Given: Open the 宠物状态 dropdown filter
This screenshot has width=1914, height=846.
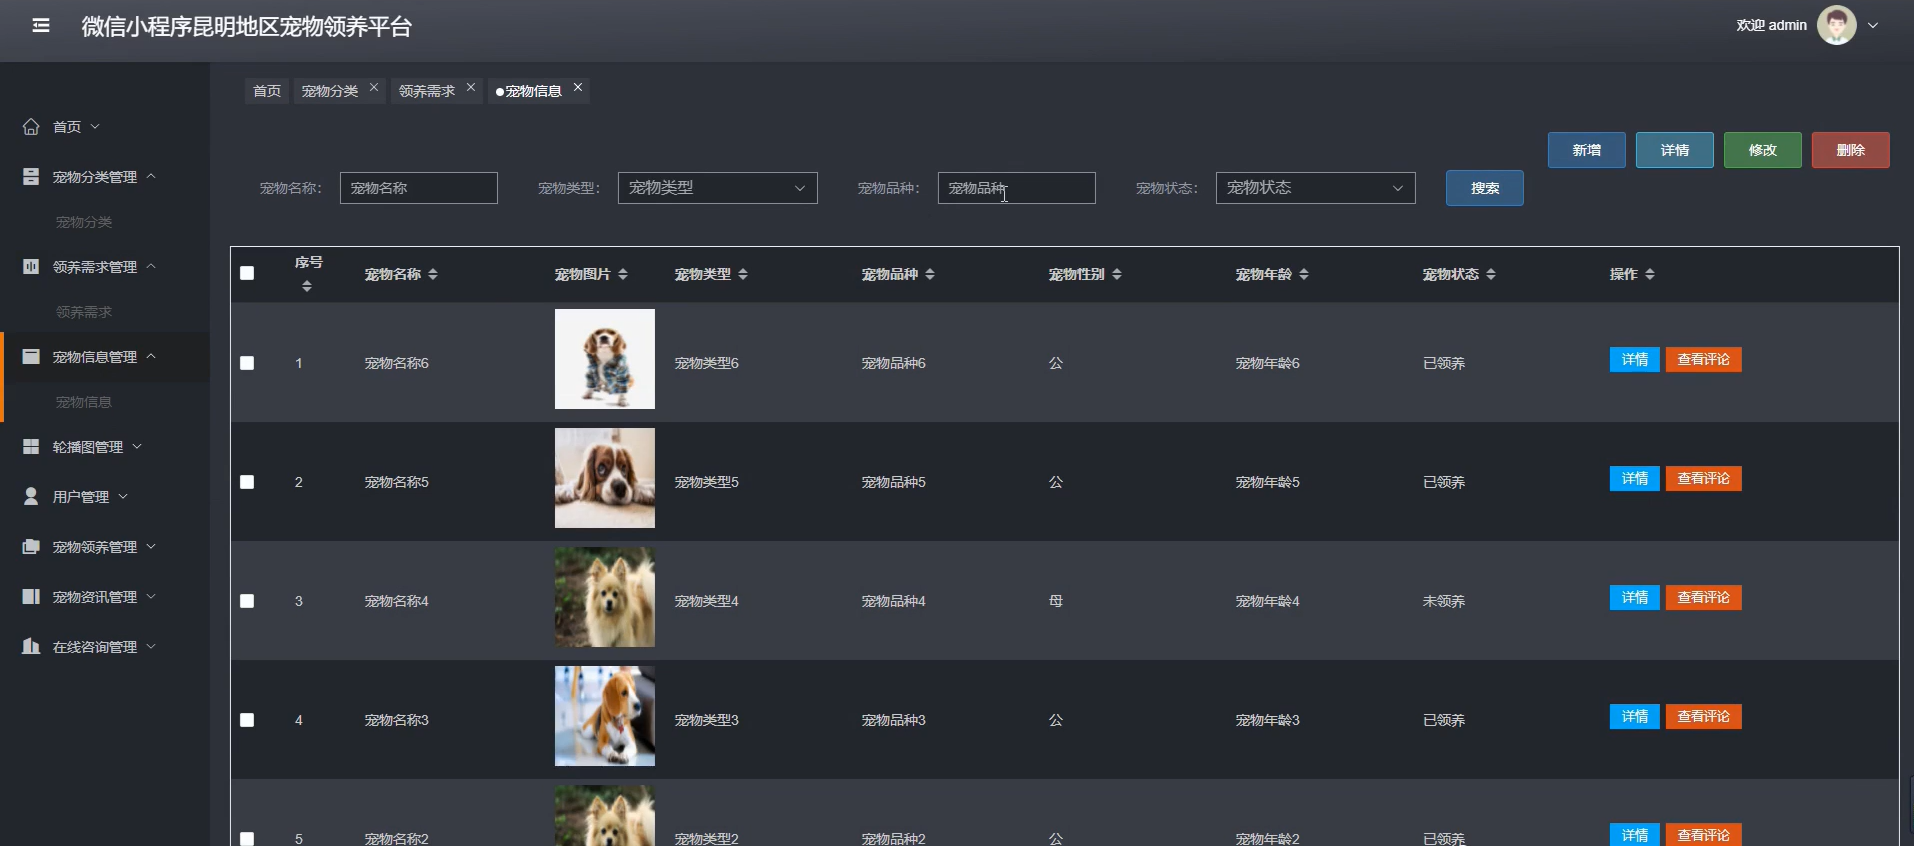Looking at the screenshot, I should [1315, 188].
